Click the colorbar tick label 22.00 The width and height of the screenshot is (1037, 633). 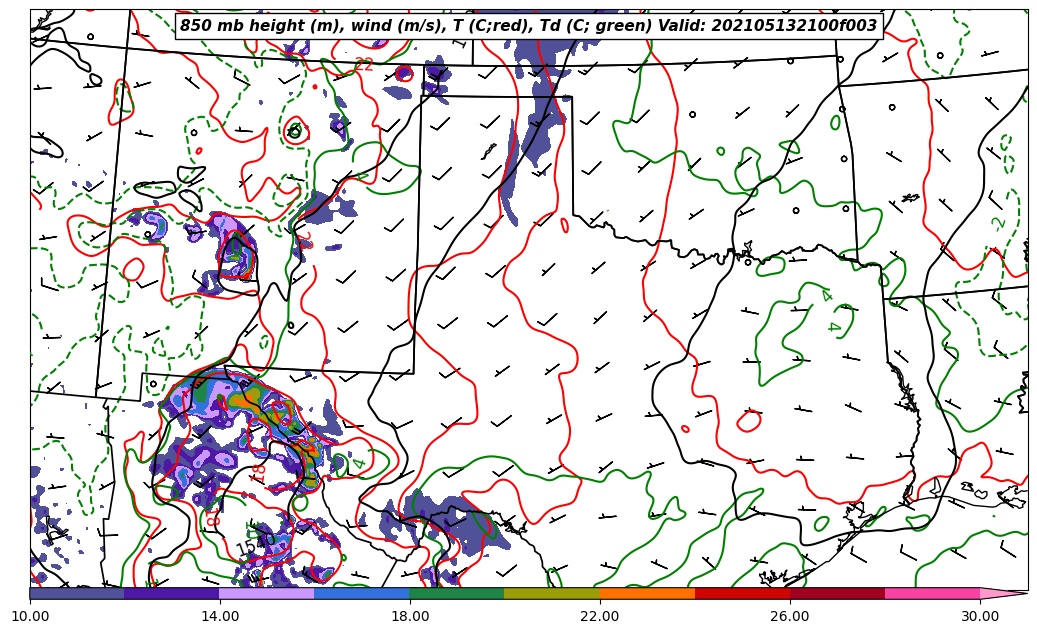[600, 616]
